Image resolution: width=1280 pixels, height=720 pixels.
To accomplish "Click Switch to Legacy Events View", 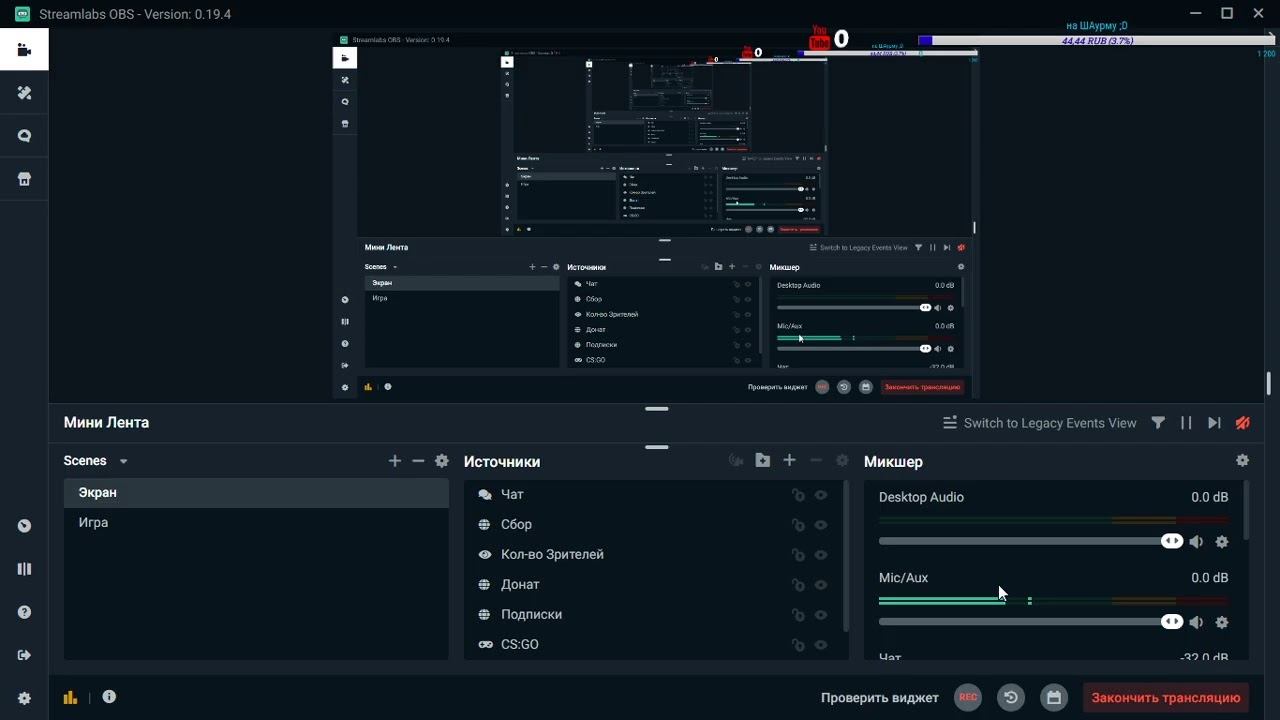I will point(1039,423).
